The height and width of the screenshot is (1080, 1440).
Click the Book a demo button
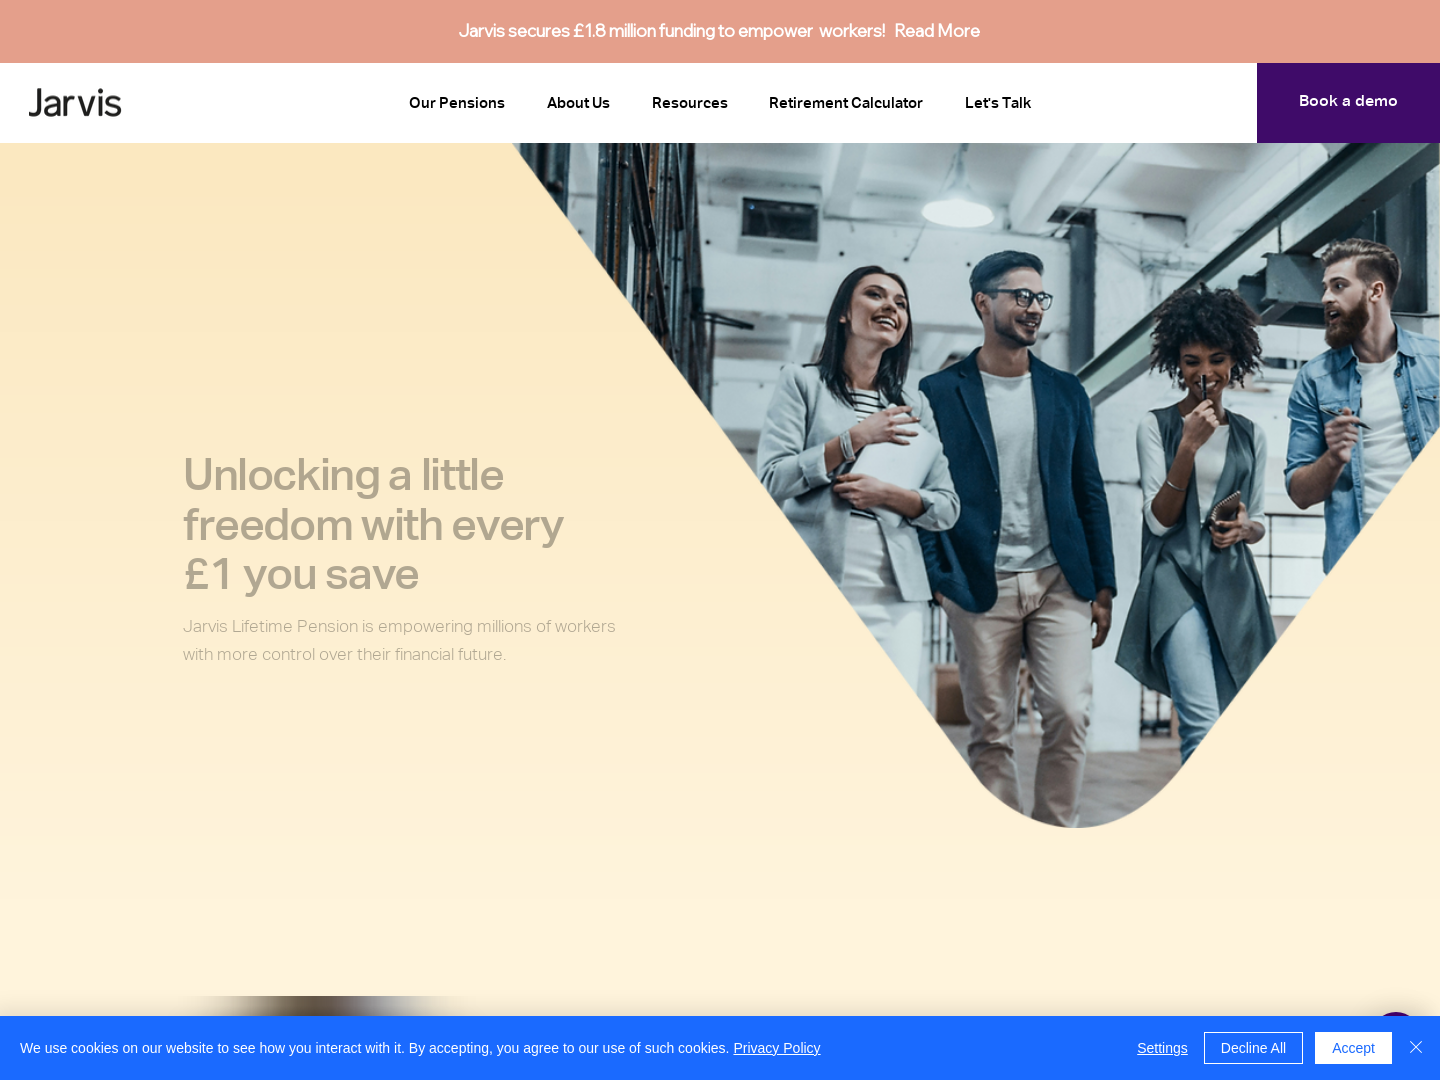click(x=1348, y=102)
